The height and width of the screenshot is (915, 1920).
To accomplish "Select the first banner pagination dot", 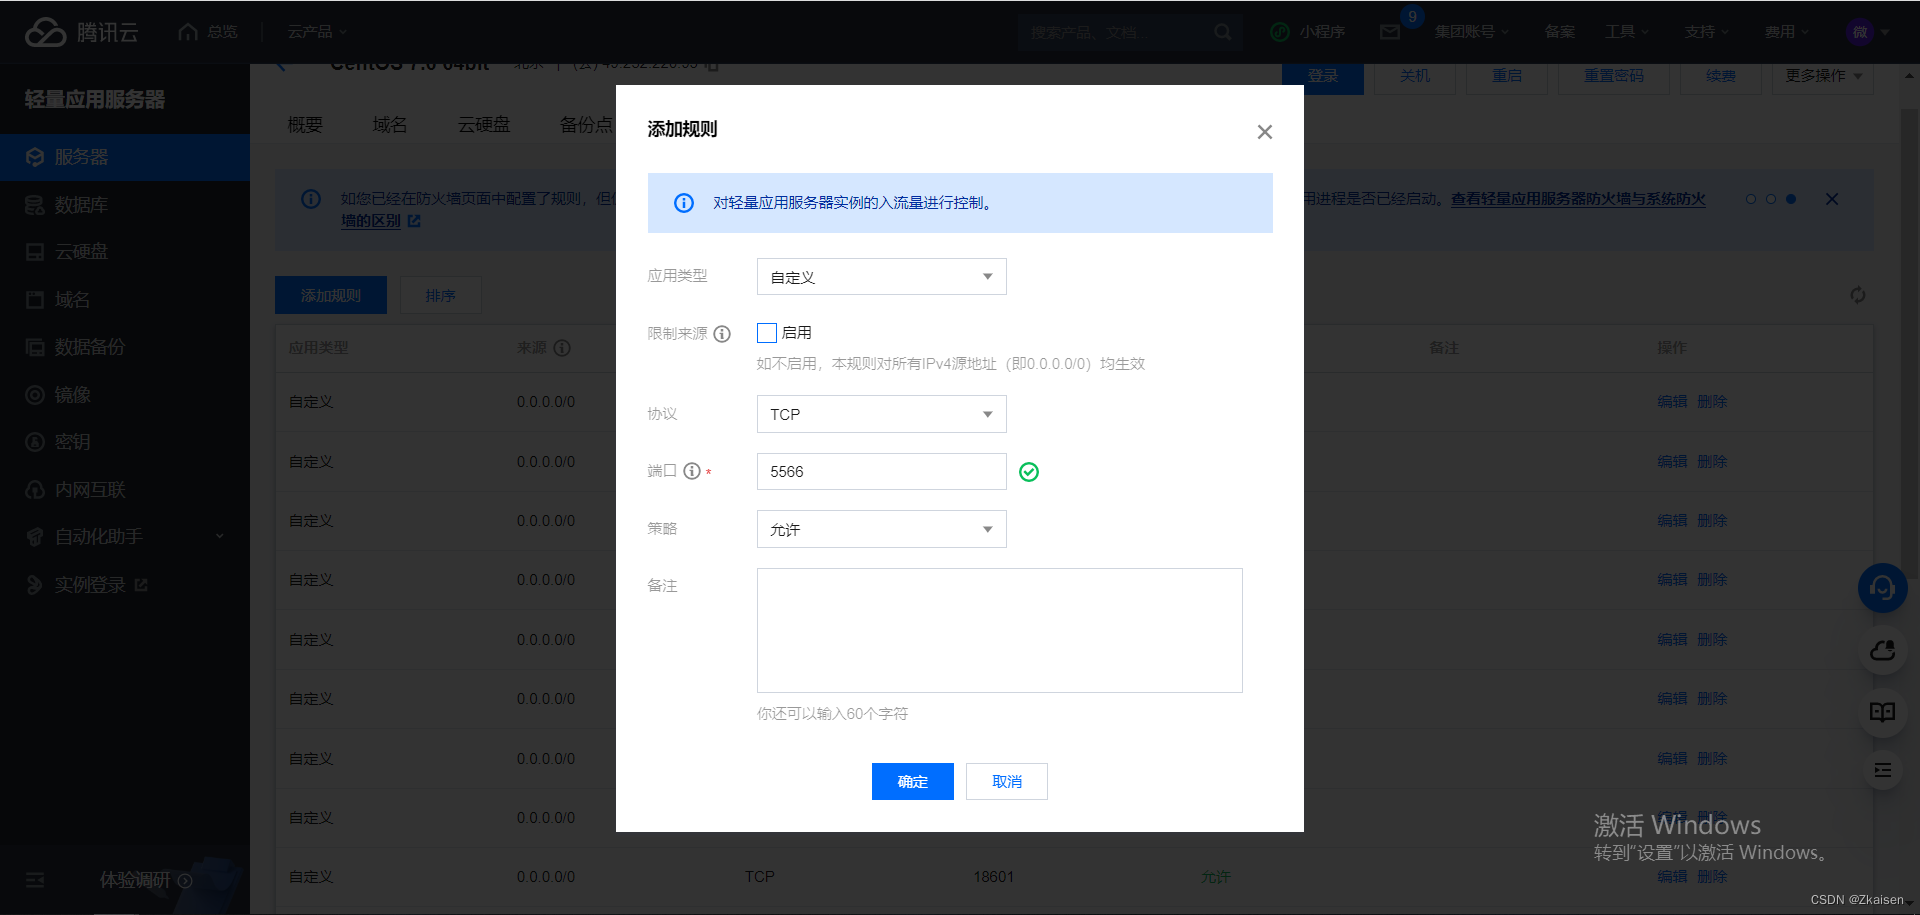I will coord(1751,199).
